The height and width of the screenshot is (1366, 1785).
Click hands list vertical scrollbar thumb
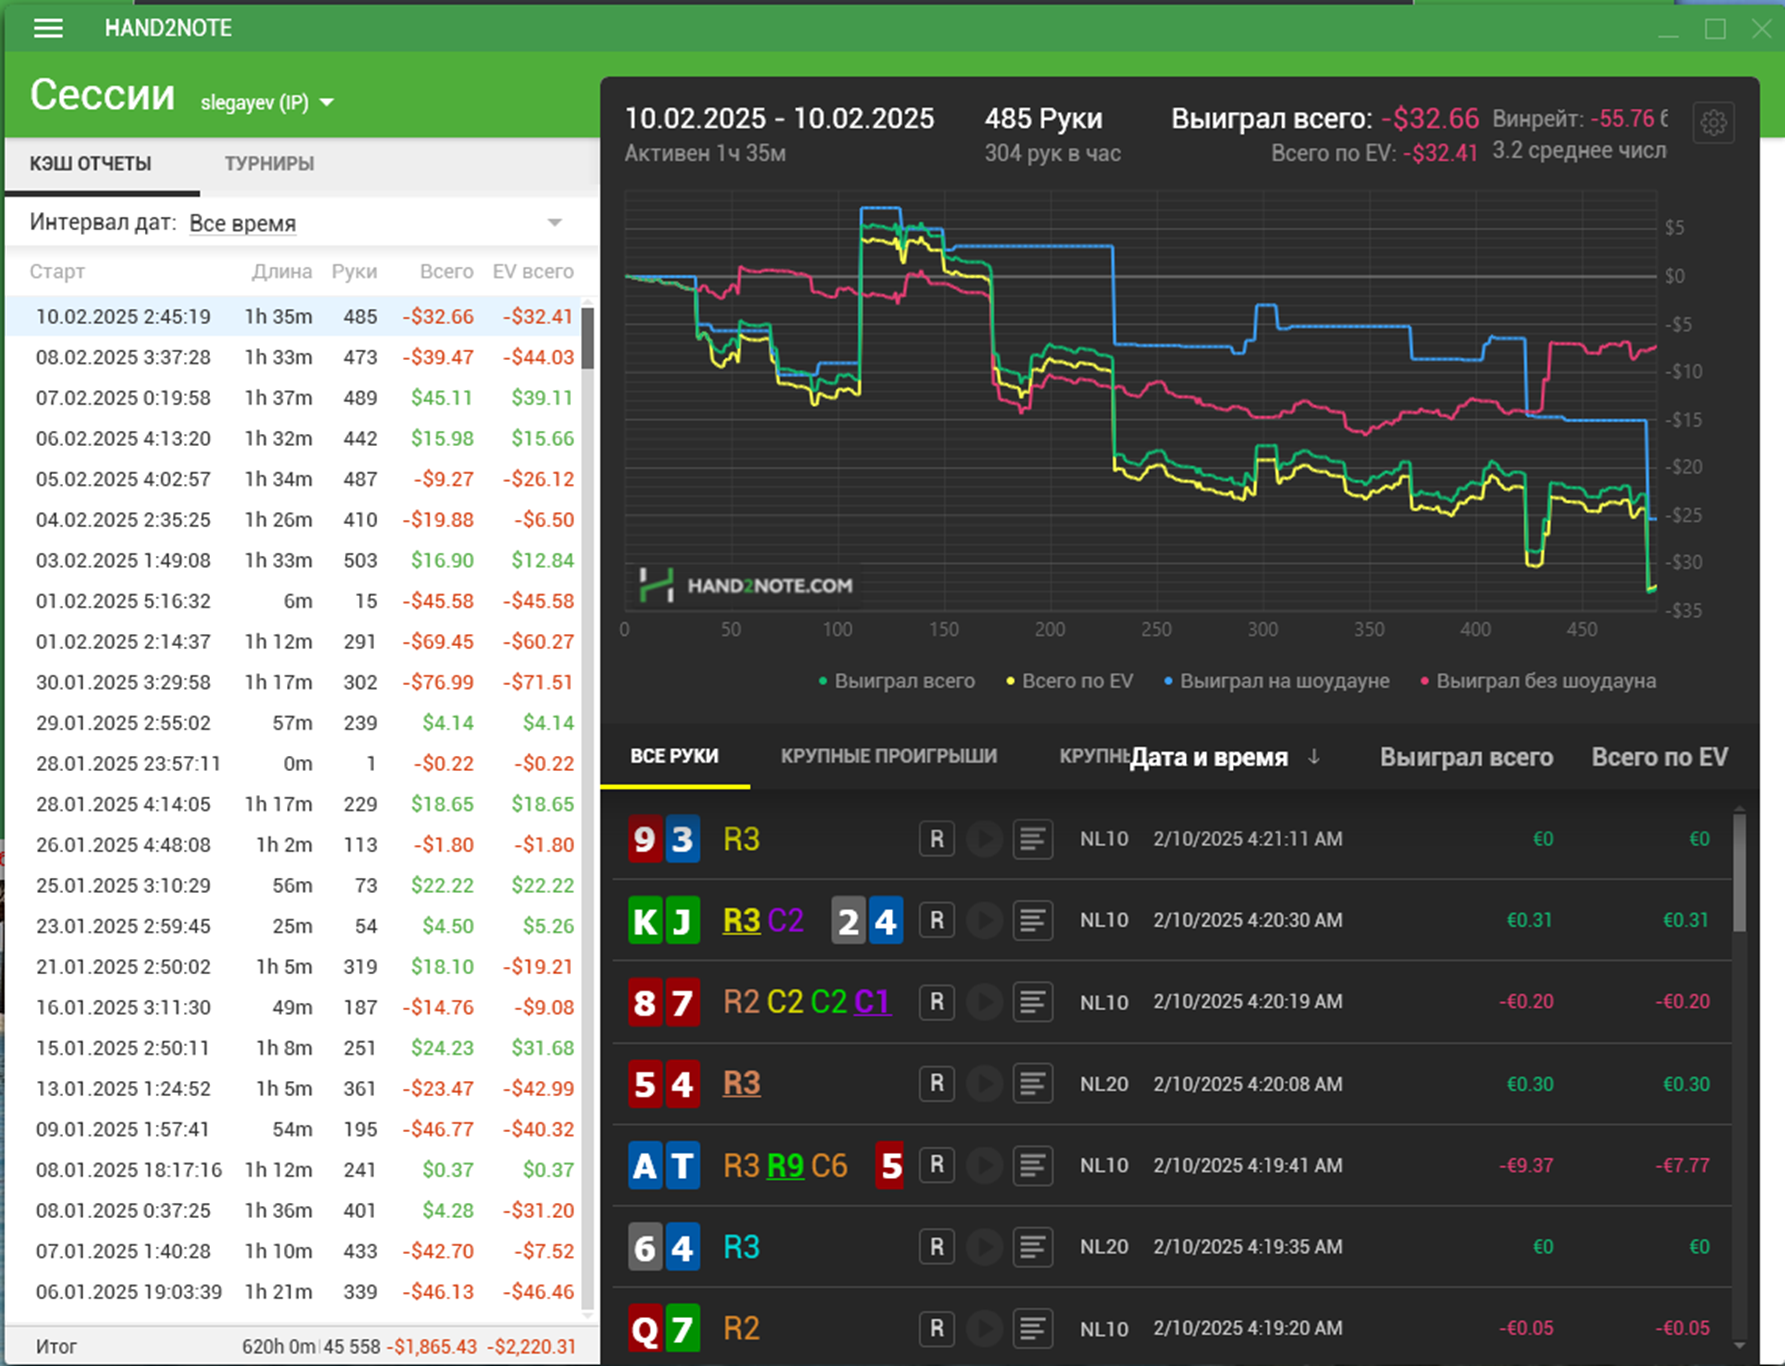click(x=1740, y=872)
